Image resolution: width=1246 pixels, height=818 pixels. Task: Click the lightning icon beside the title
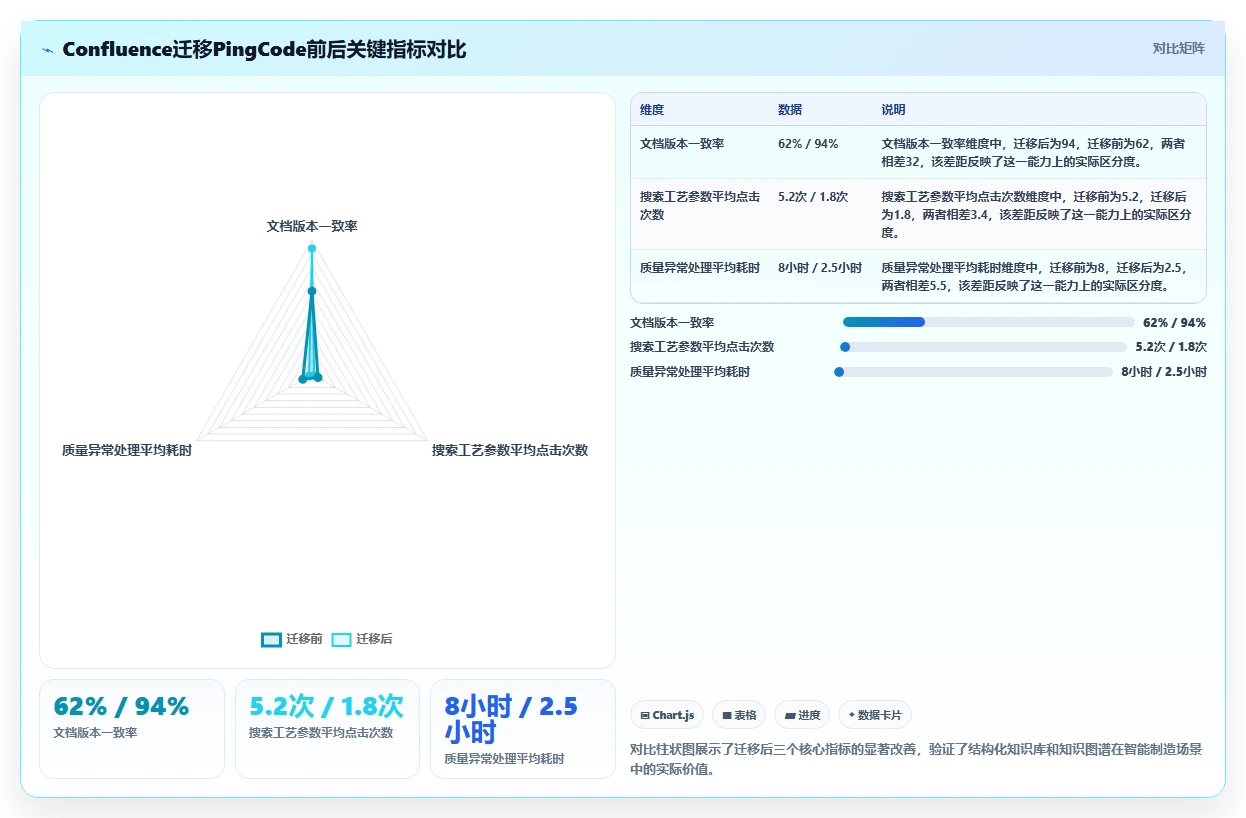[x=47, y=50]
